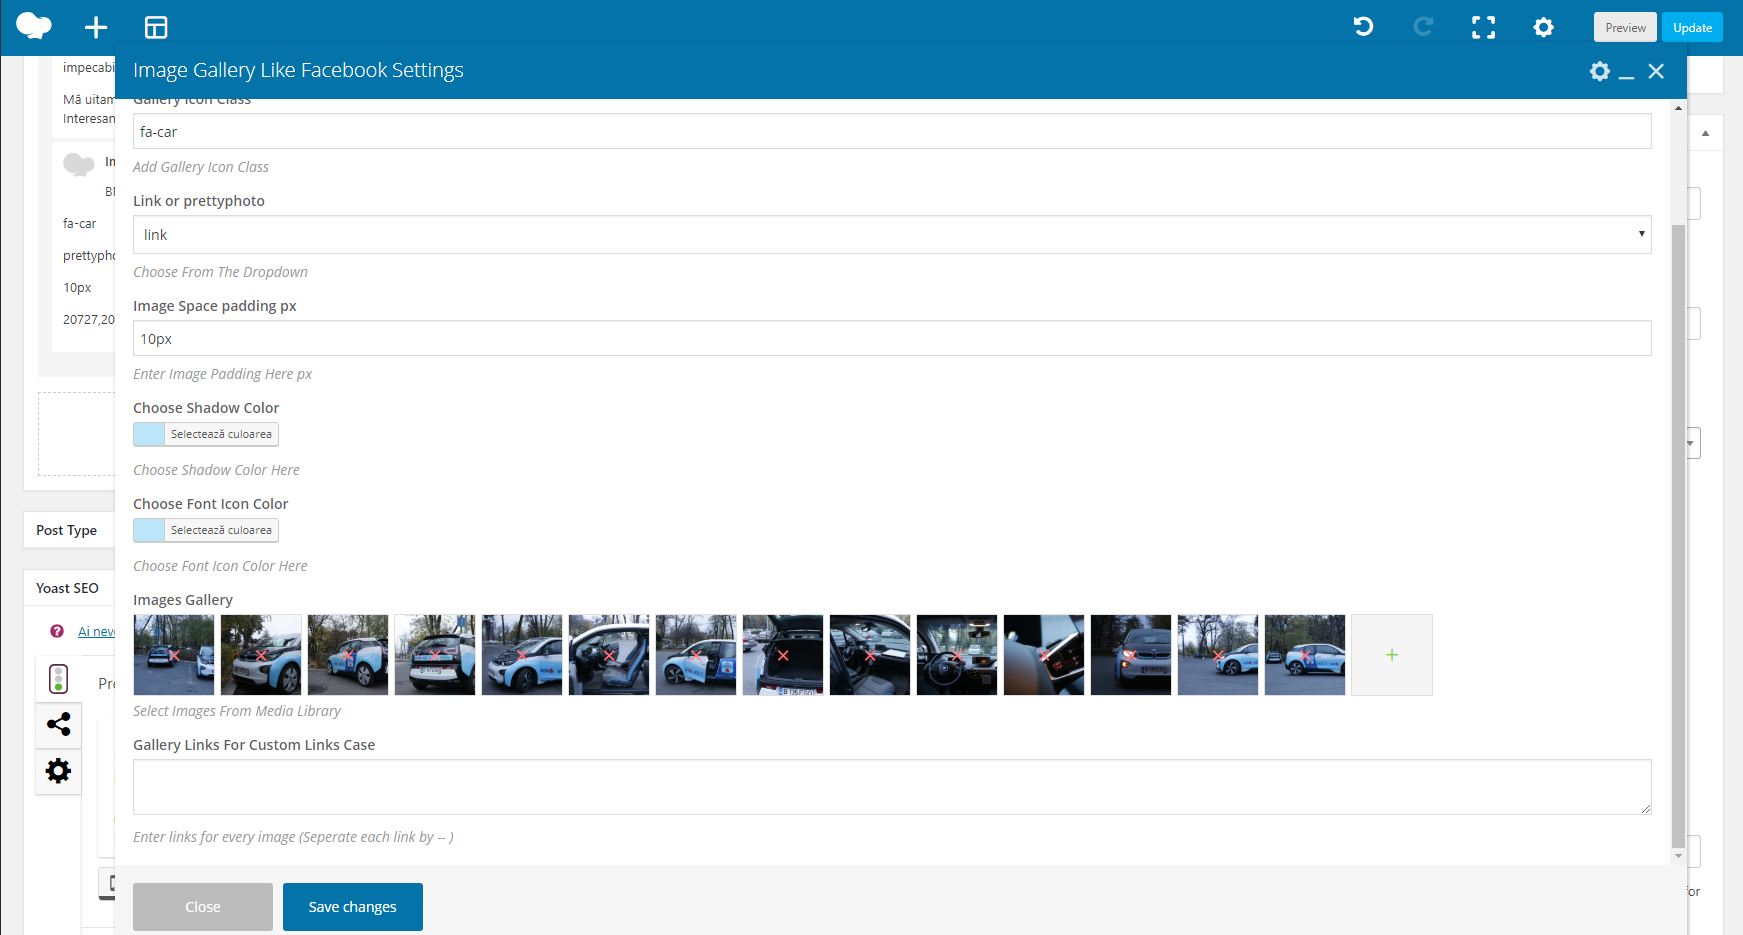Image resolution: width=1743 pixels, height=935 pixels.
Task: Open Yoast social share icon tab
Action: pos(58,724)
